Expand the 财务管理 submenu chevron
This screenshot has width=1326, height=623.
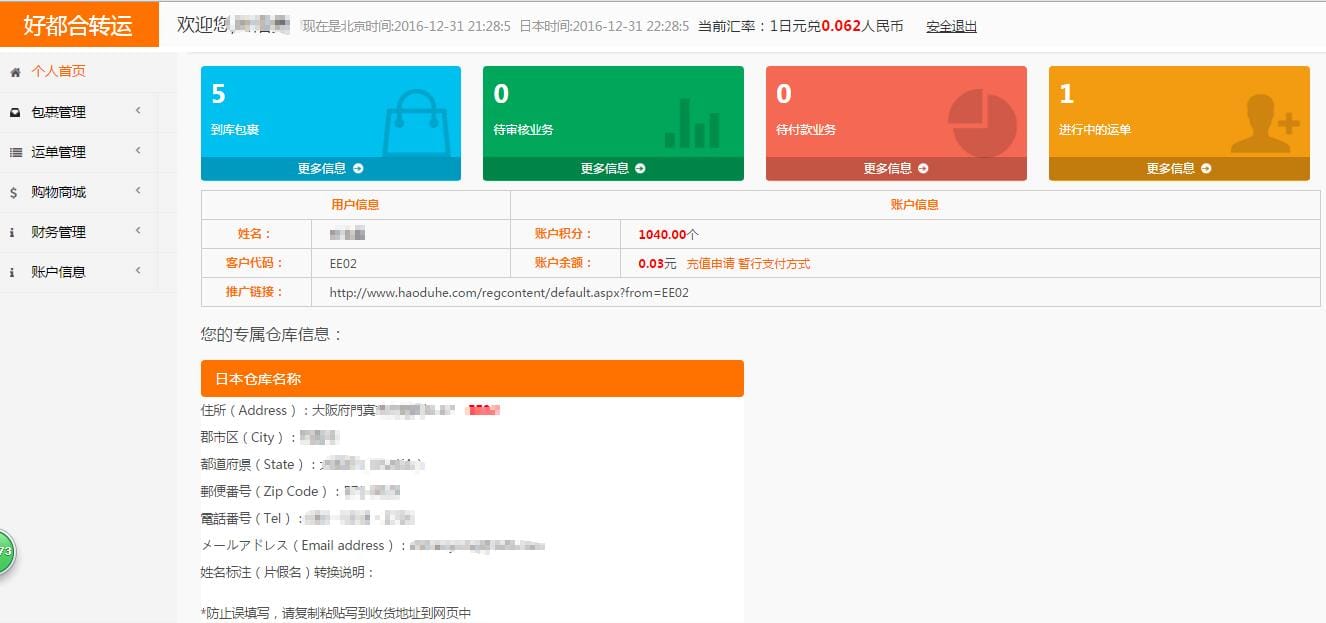[138, 231]
